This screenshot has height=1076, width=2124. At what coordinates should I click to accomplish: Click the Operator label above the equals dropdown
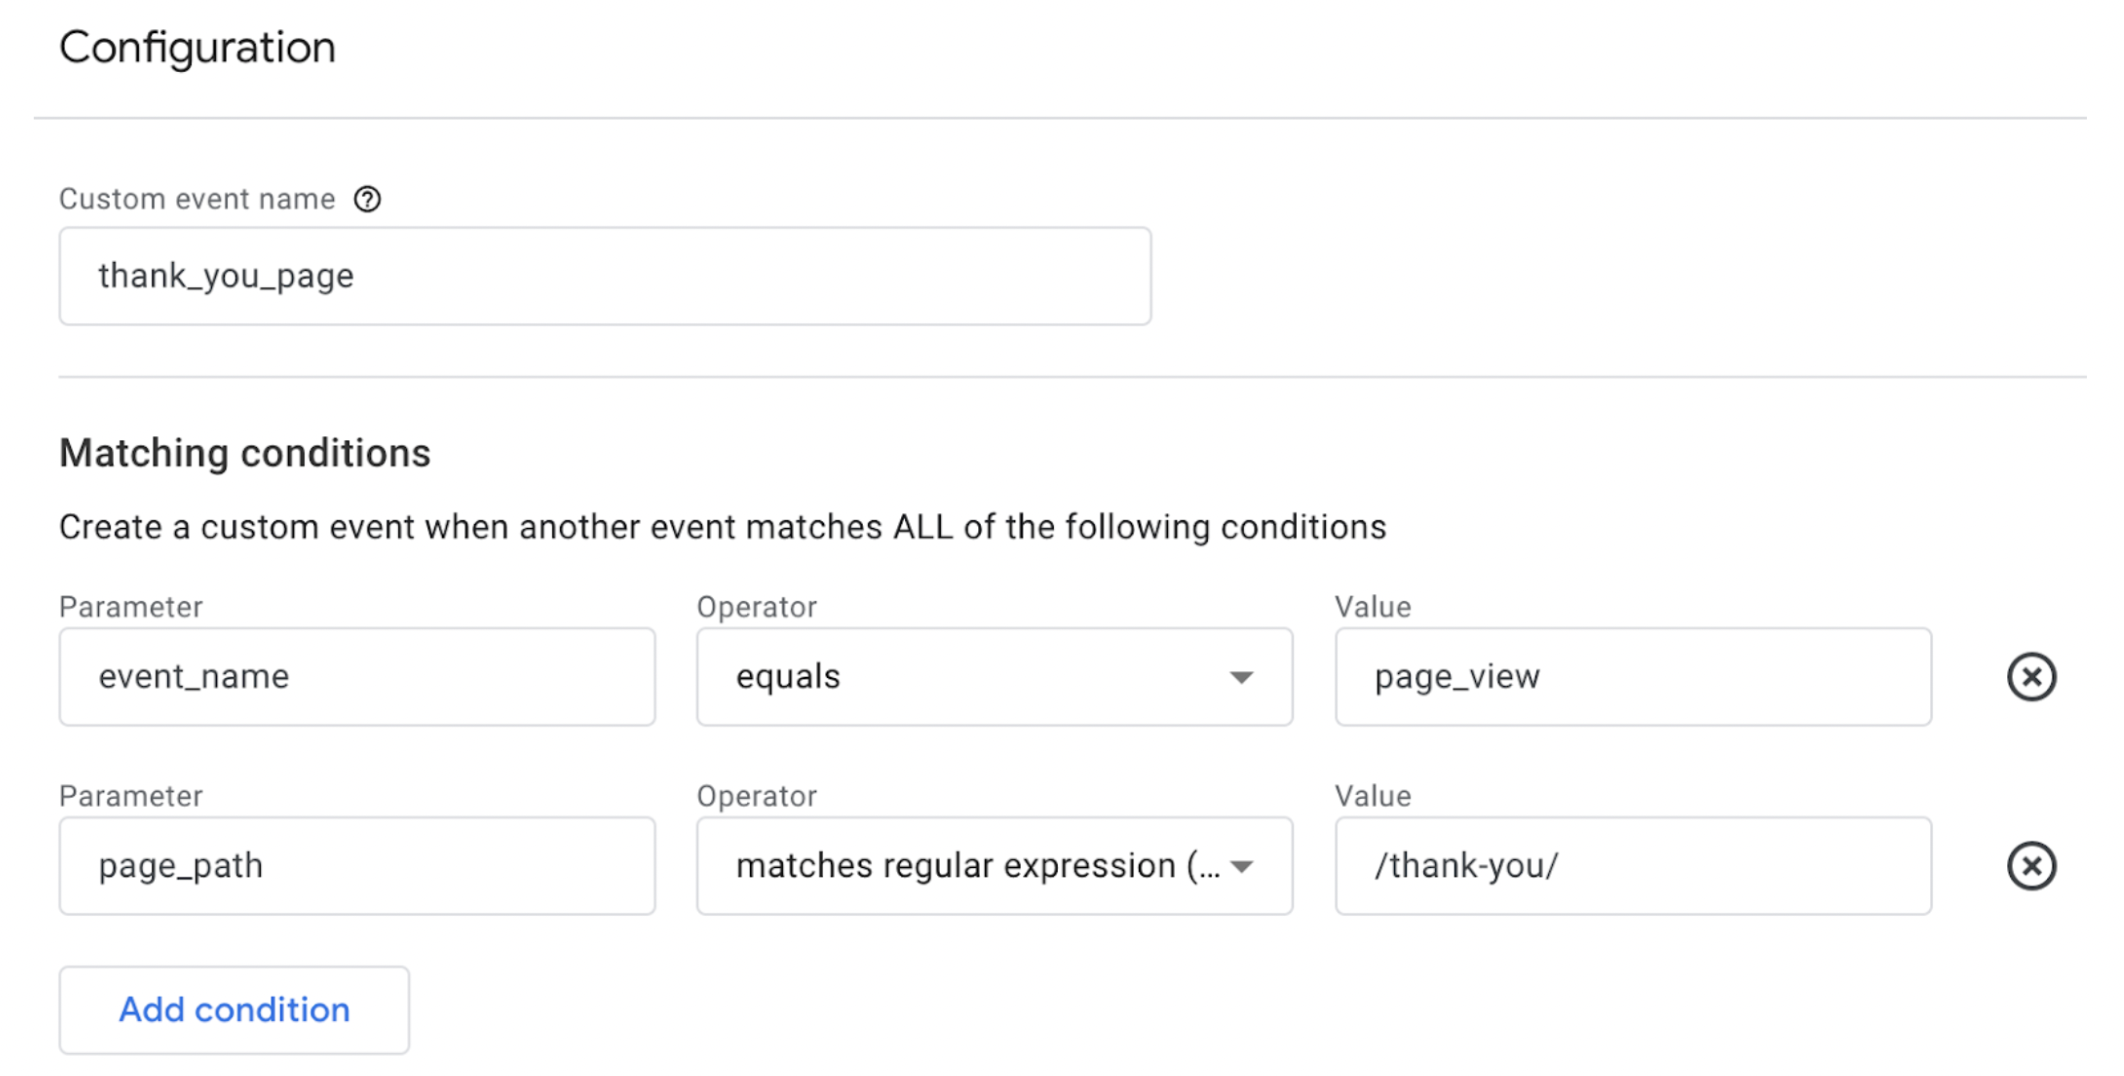[757, 607]
